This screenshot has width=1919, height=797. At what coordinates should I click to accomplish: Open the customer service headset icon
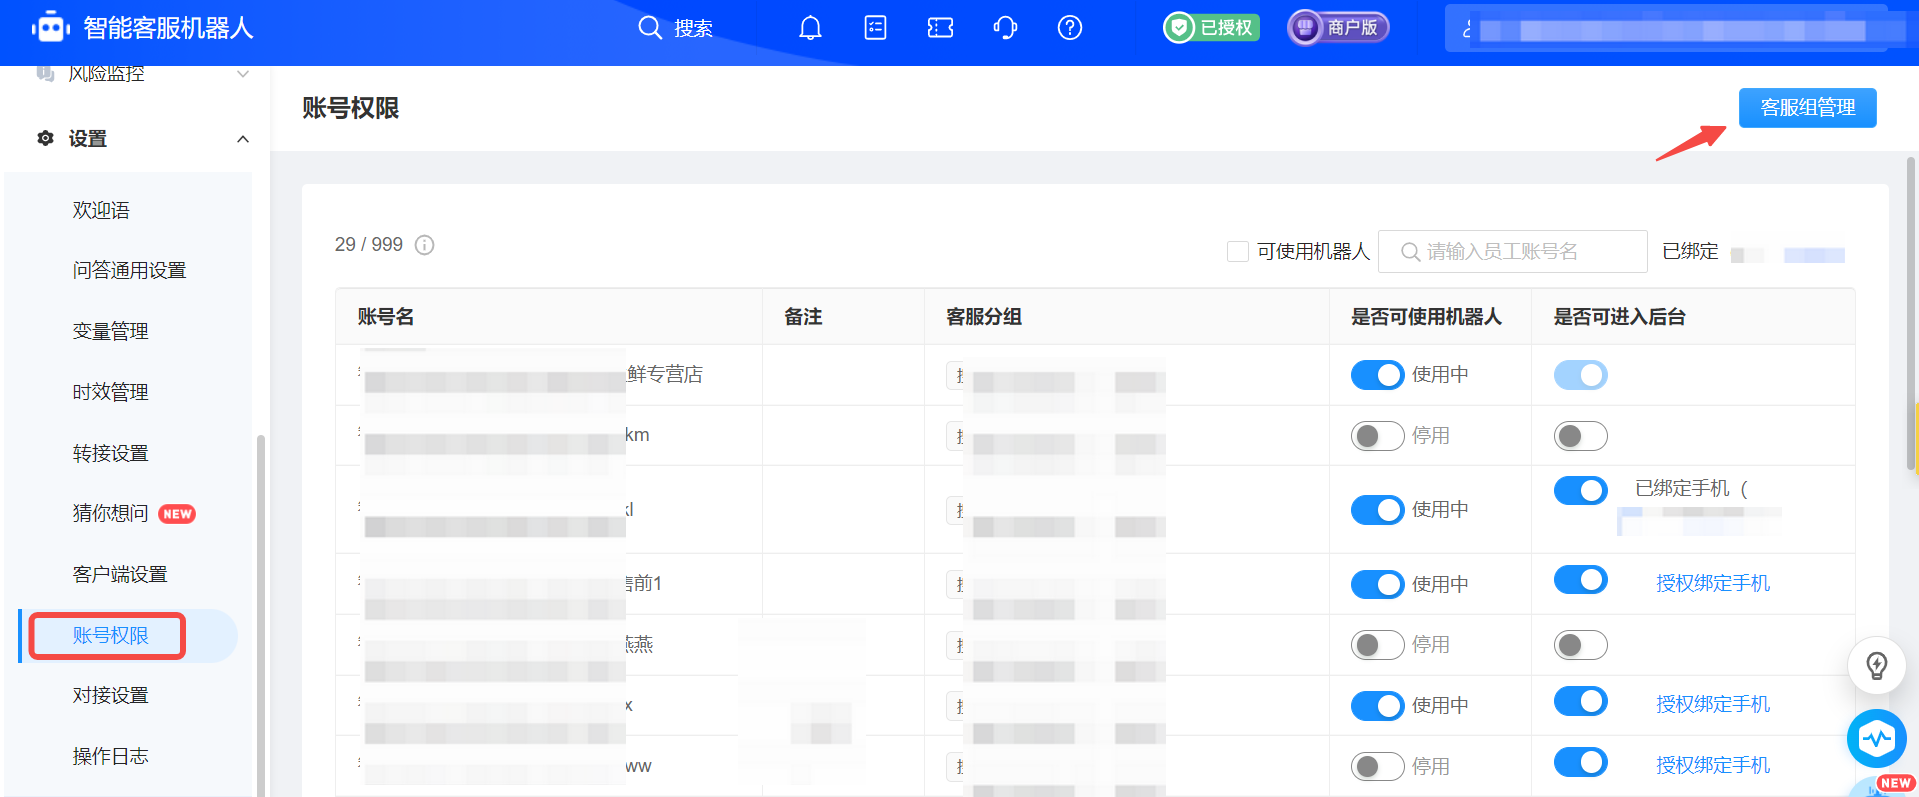click(x=1005, y=28)
